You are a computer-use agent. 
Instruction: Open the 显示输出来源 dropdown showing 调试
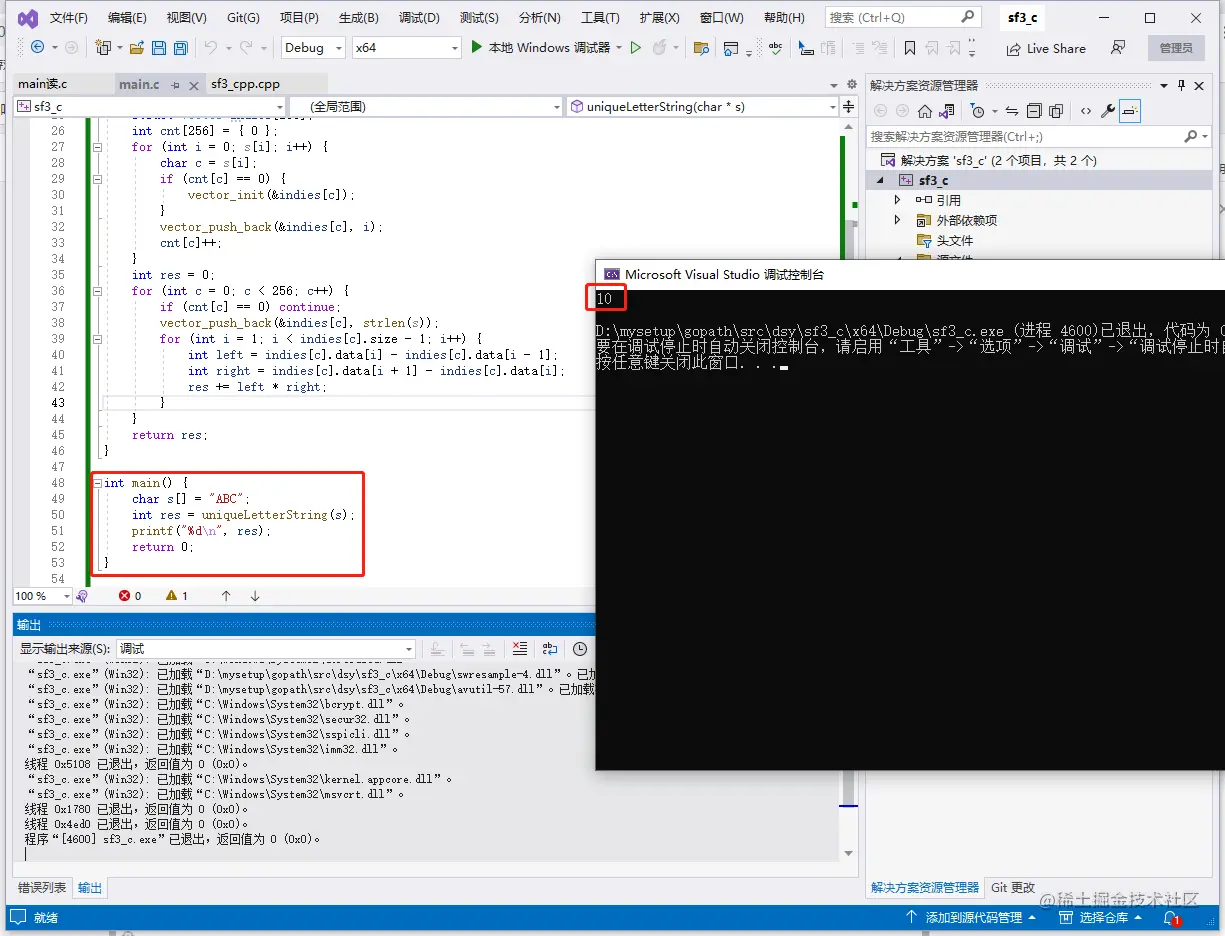pos(266,649)
